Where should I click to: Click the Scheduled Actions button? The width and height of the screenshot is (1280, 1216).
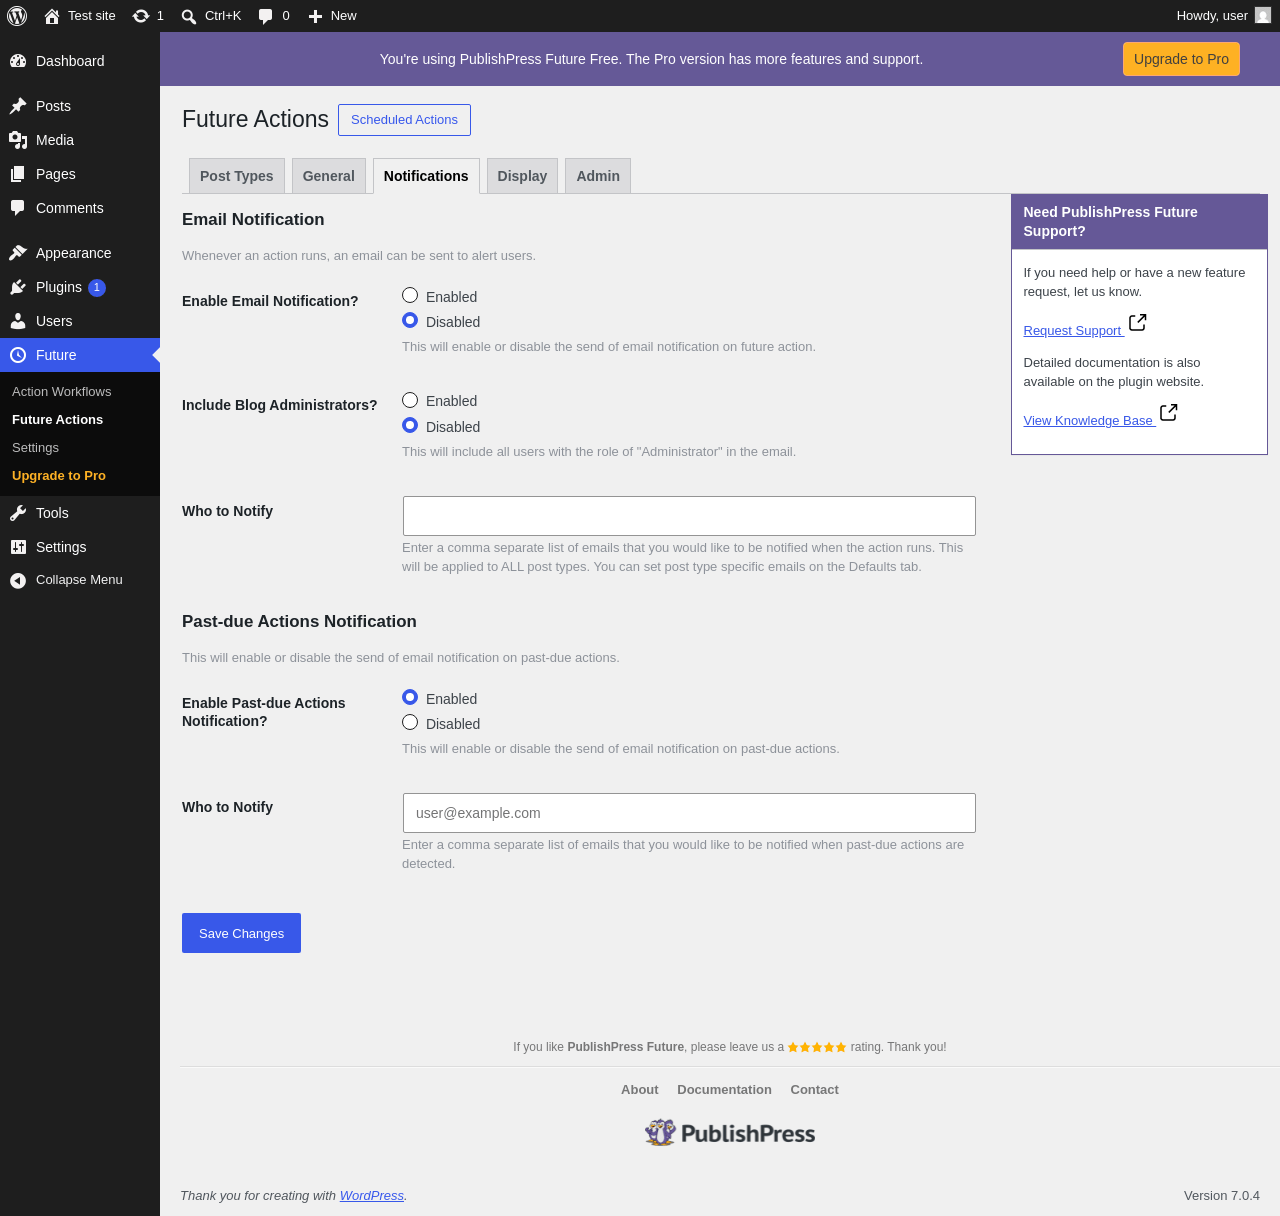click(404, 120)
